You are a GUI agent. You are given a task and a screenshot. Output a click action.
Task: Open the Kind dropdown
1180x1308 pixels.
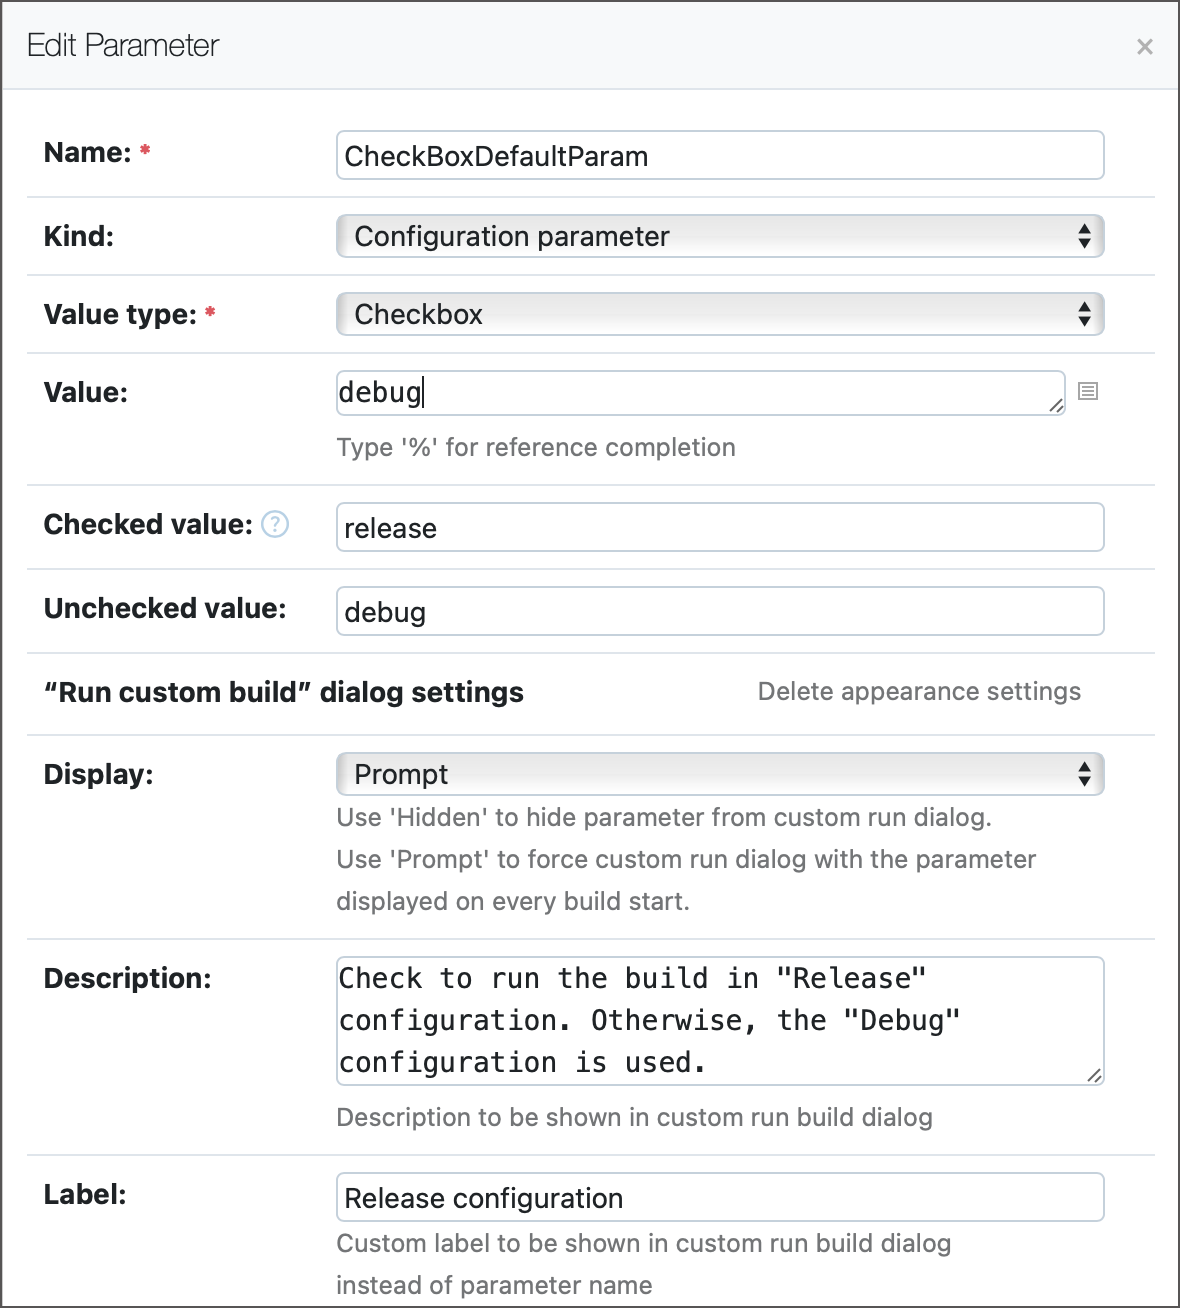pyautogui.click(x=700, y=236)
